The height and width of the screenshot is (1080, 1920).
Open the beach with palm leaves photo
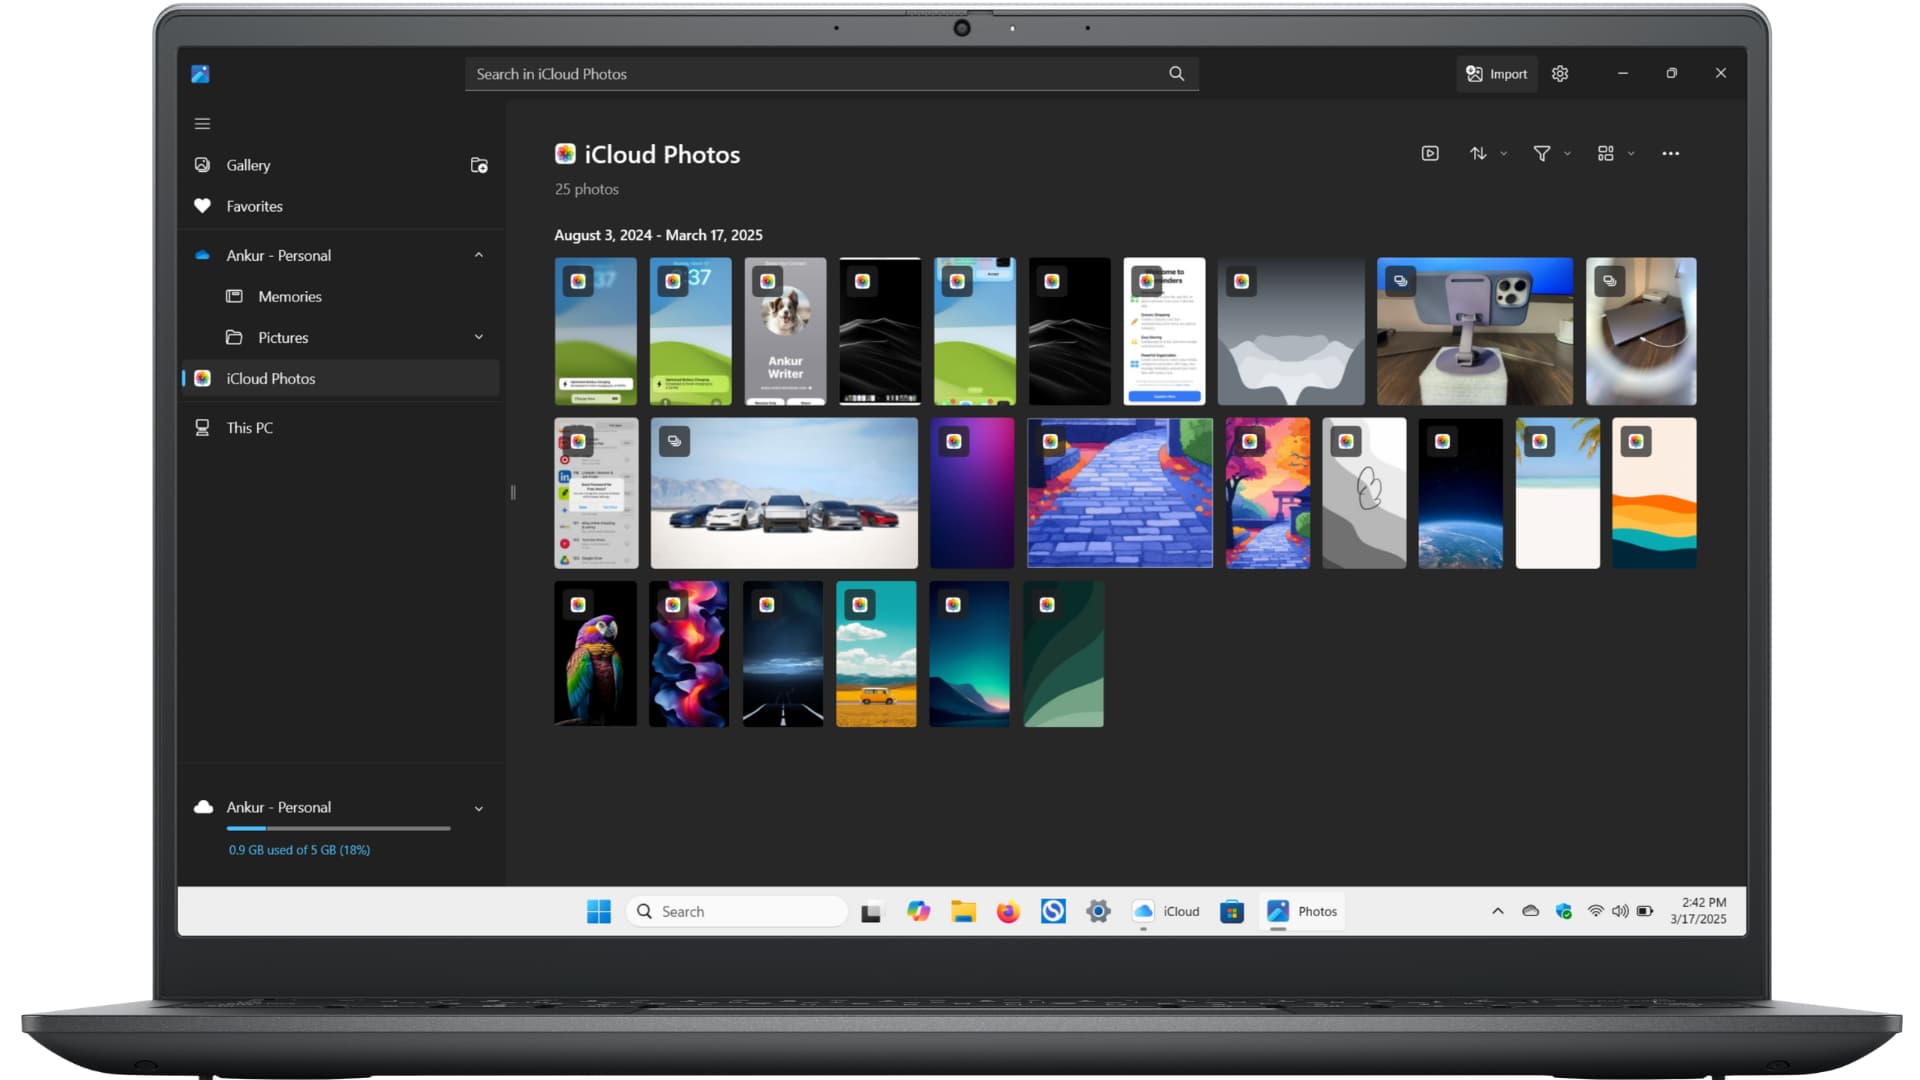coord(1557,493)
